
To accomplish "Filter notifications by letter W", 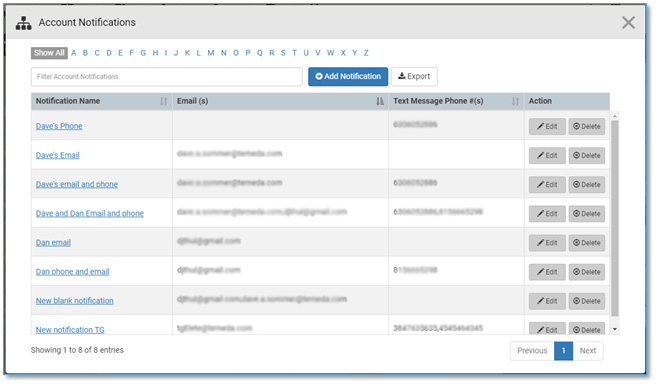I will 331,53.
